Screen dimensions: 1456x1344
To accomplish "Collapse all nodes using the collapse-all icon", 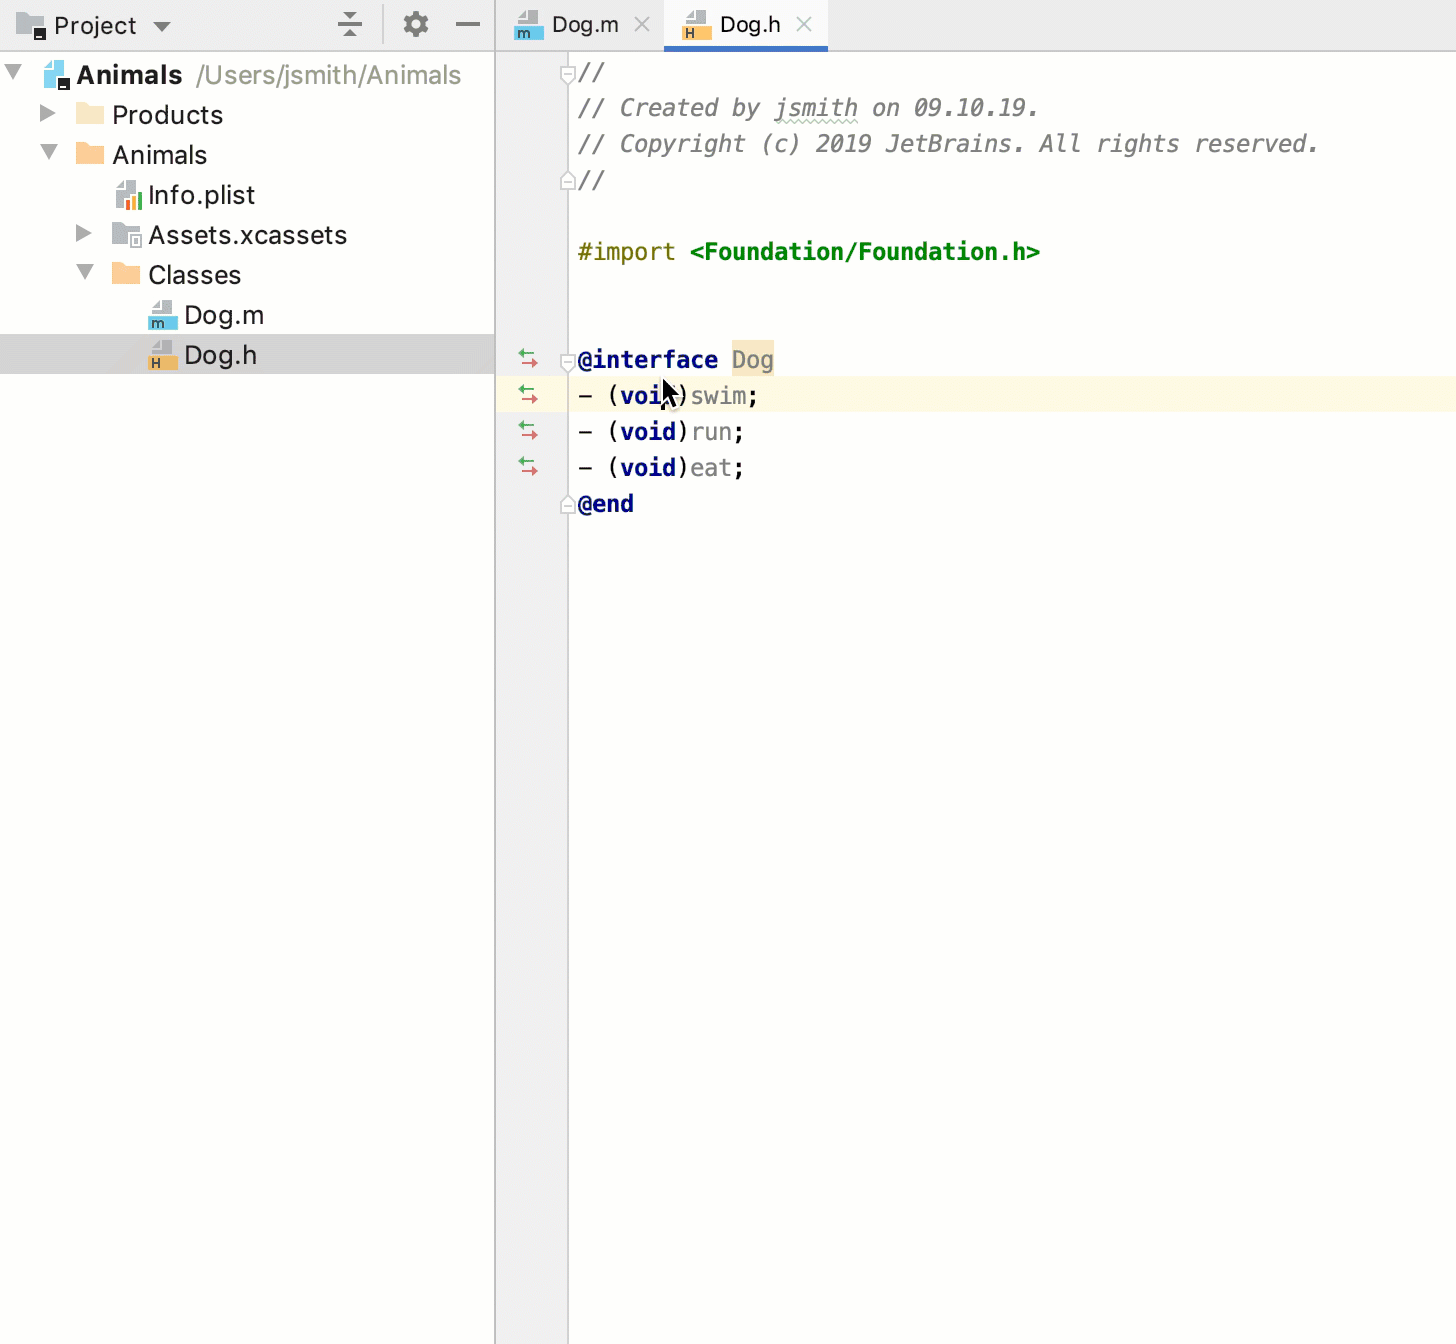I will click(349, 24).
